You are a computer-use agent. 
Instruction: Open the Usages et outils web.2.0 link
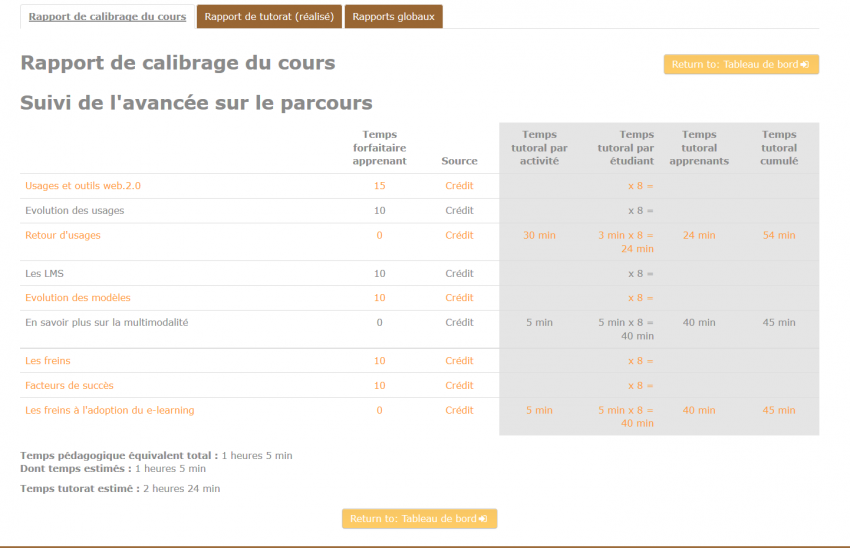(83, 186)
